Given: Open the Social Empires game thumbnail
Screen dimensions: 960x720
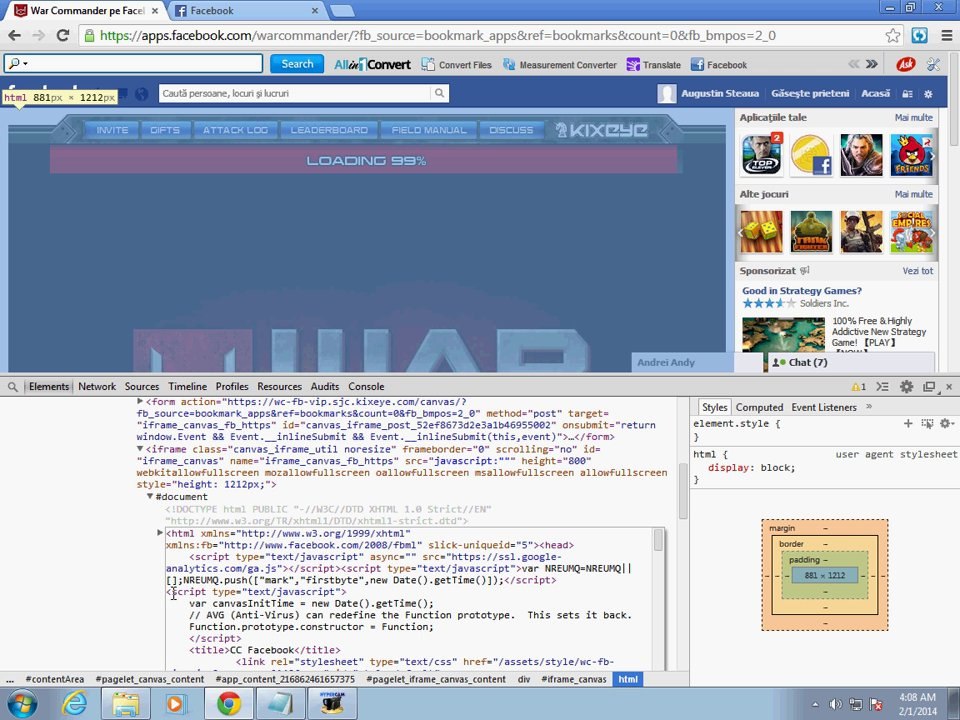Looking at the screenshot, I should click(x=912, y=231).
